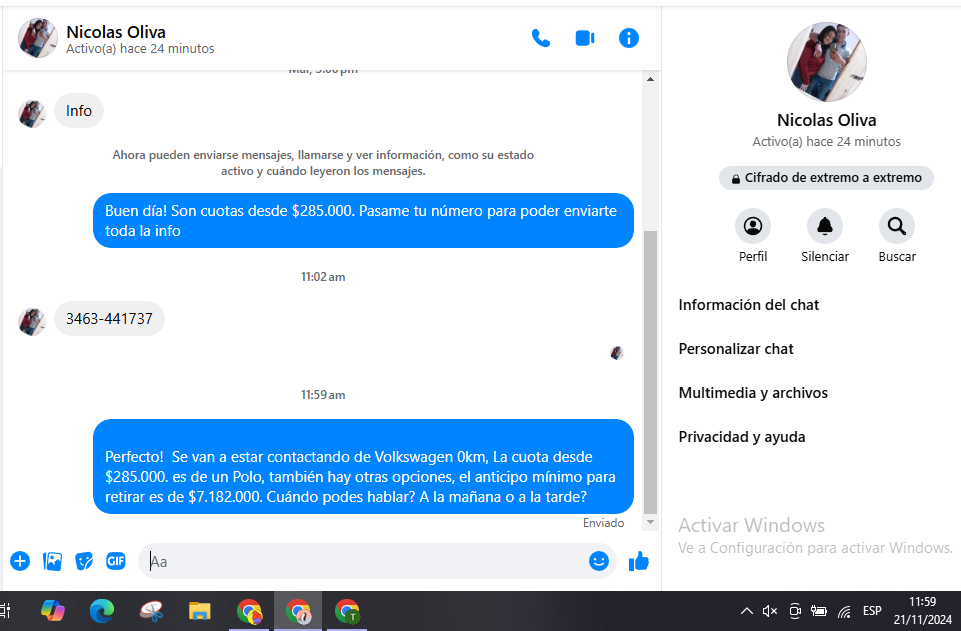This screenshot has width=961, height=631.
Task: Click the header avatar of Nicolas Oliva
Action: pos(37,38)
